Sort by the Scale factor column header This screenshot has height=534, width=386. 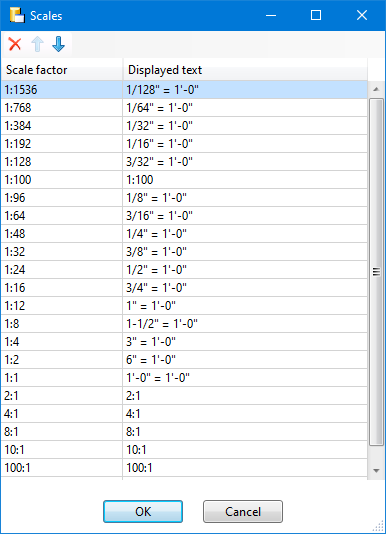pyautogui.click(x=61, y=70)
